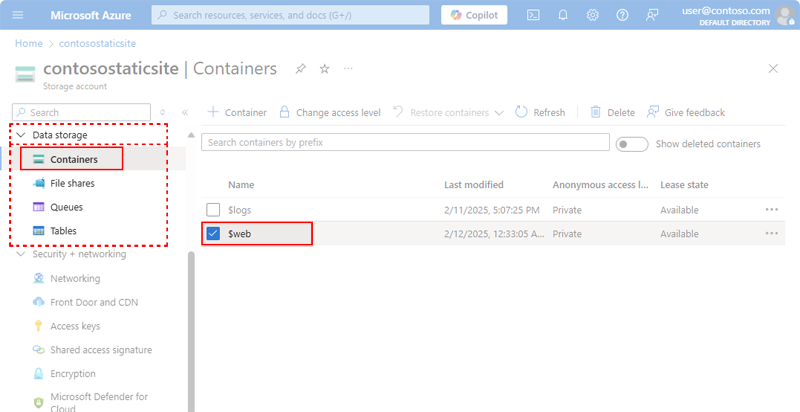Check the $logs container checkbox

click(x=213, y=210)
